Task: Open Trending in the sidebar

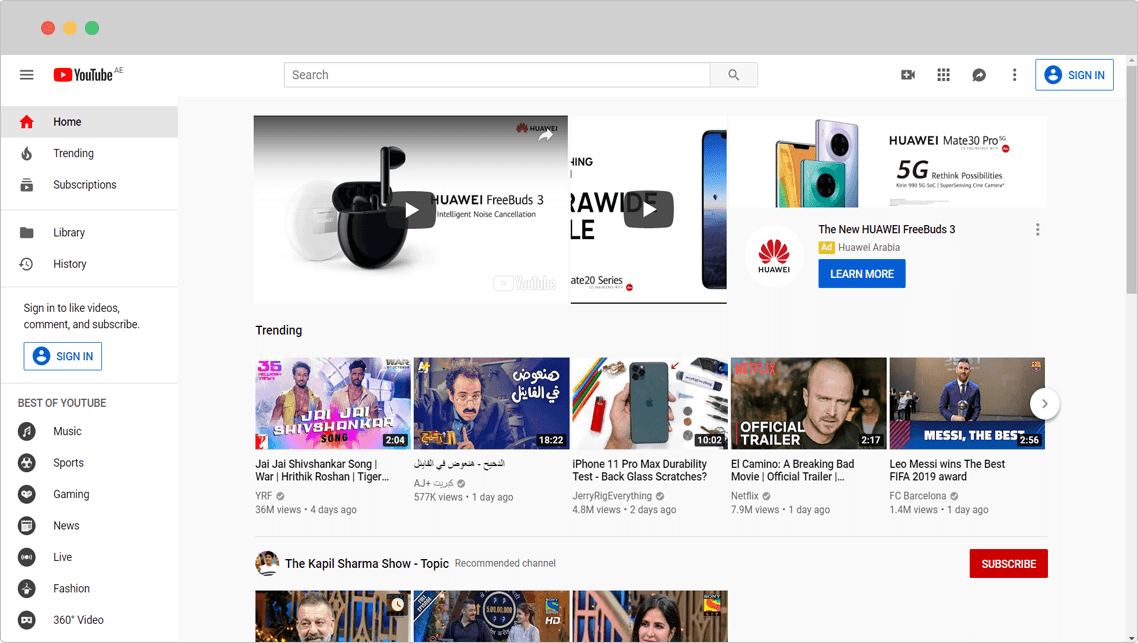Action: [x=89, y=153]
